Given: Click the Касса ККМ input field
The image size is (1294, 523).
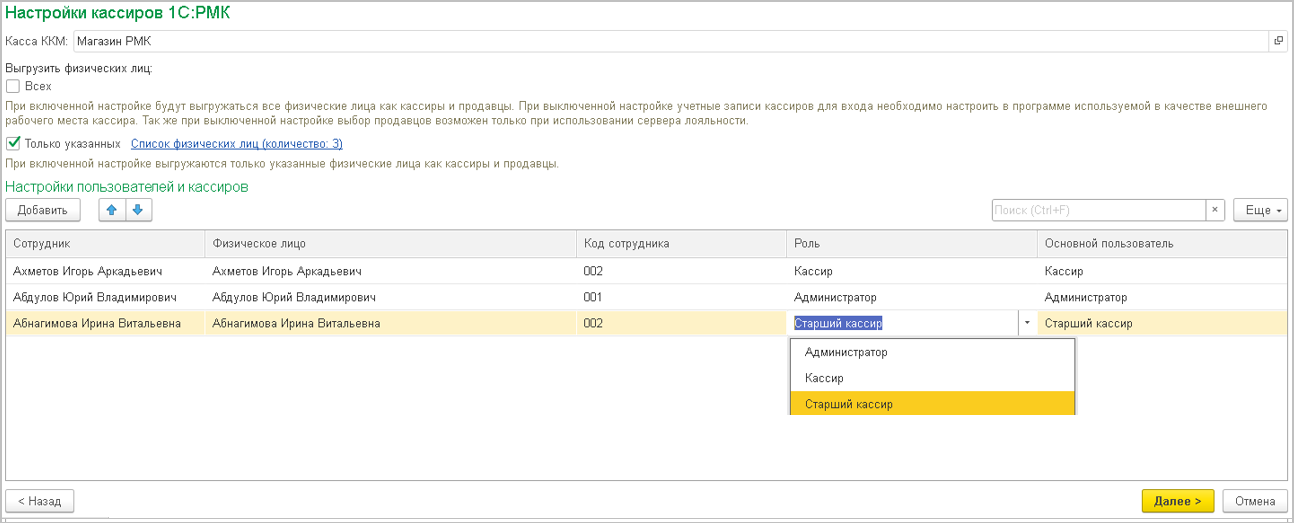Looking at the screenshot, I should pyautogui.click(x=668, y=41).
